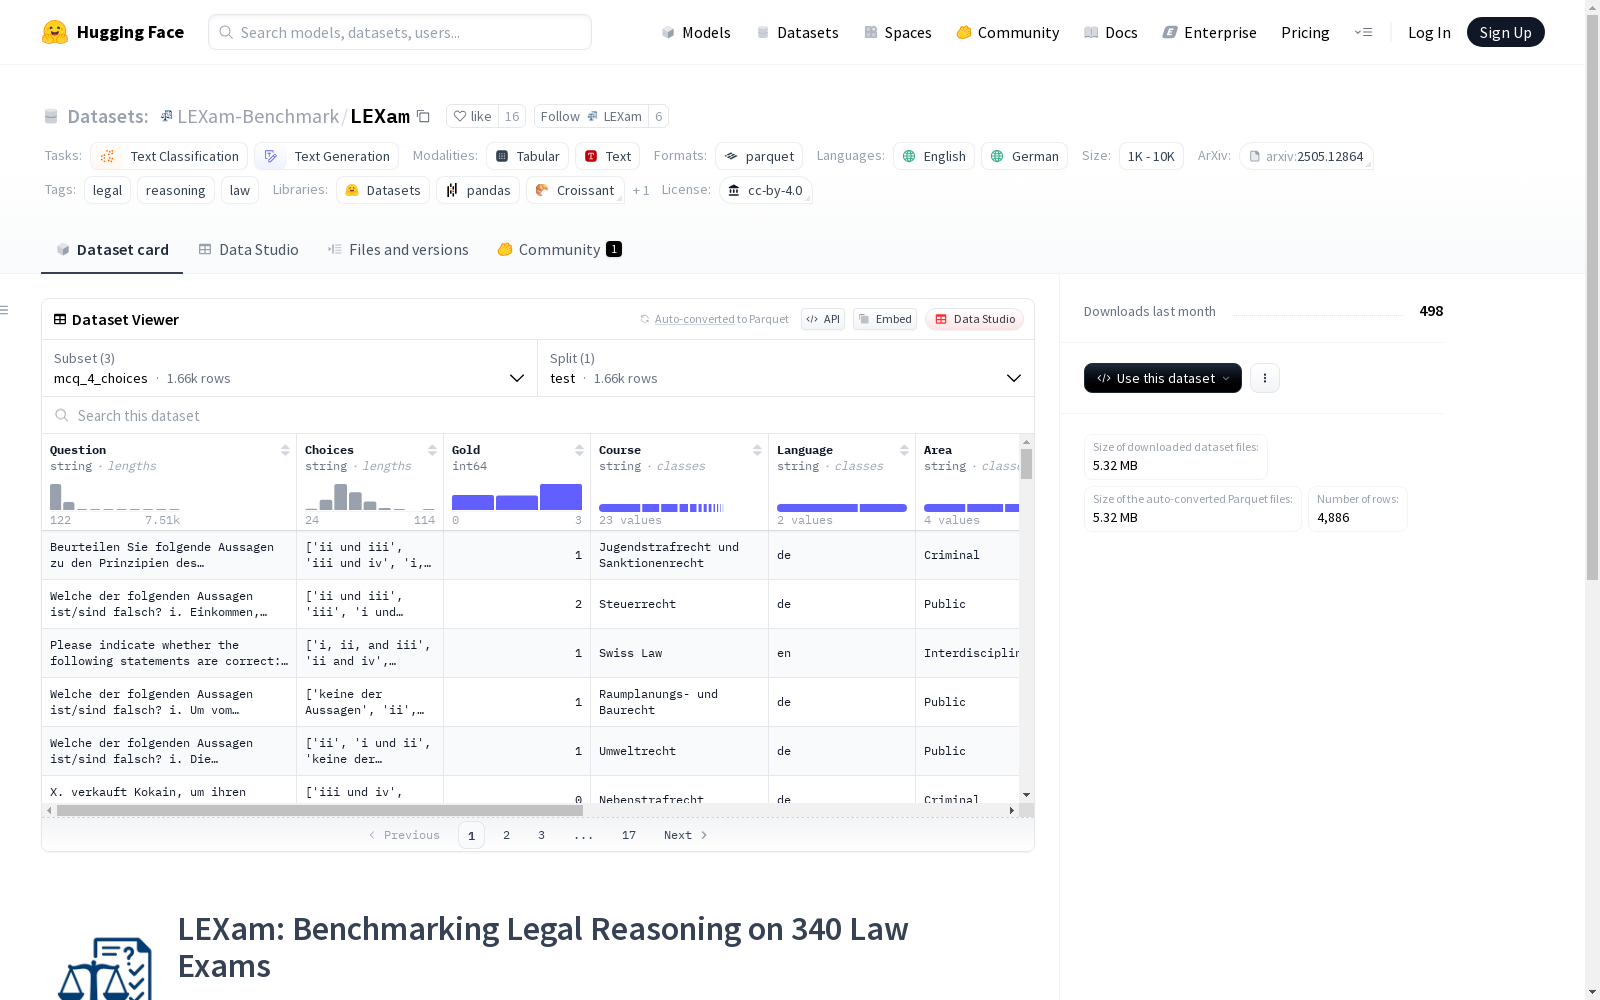Click Next page in the viewer pagination
The width and height of the screenshot is (1600, 1000).
point(686,835)
